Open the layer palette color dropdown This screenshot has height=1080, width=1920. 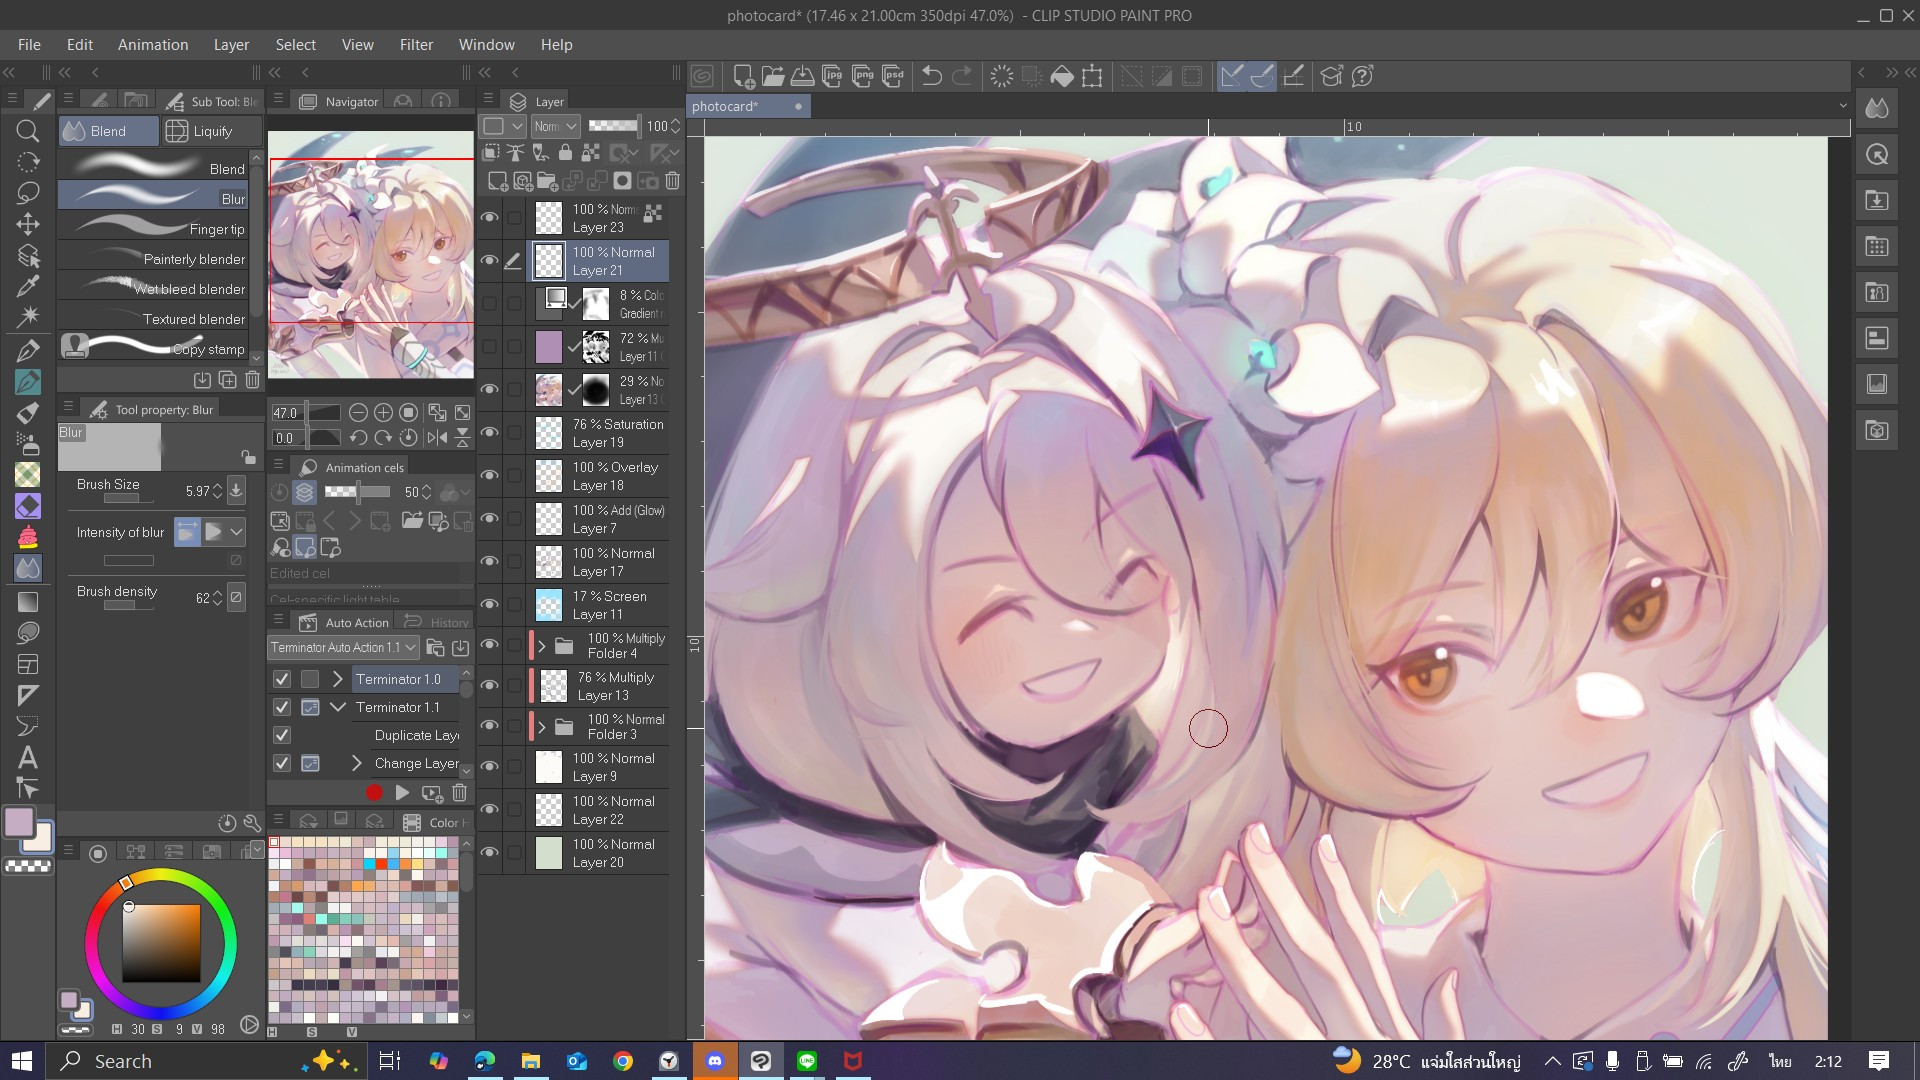click(503, 126)
